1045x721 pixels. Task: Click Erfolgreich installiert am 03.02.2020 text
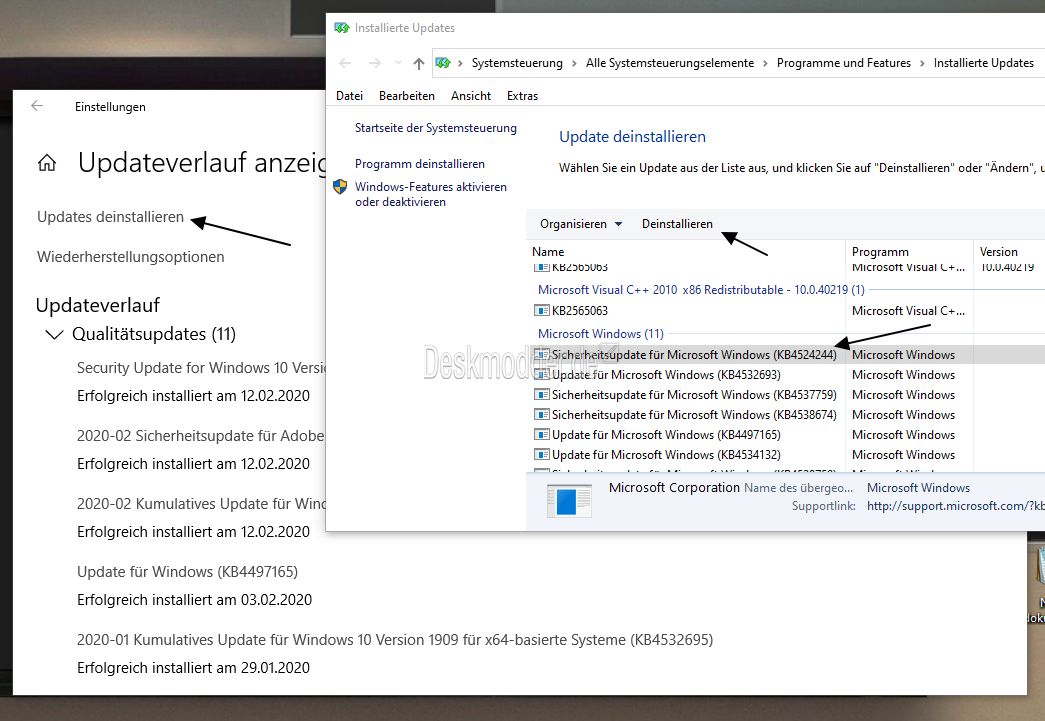click(194, 600)
